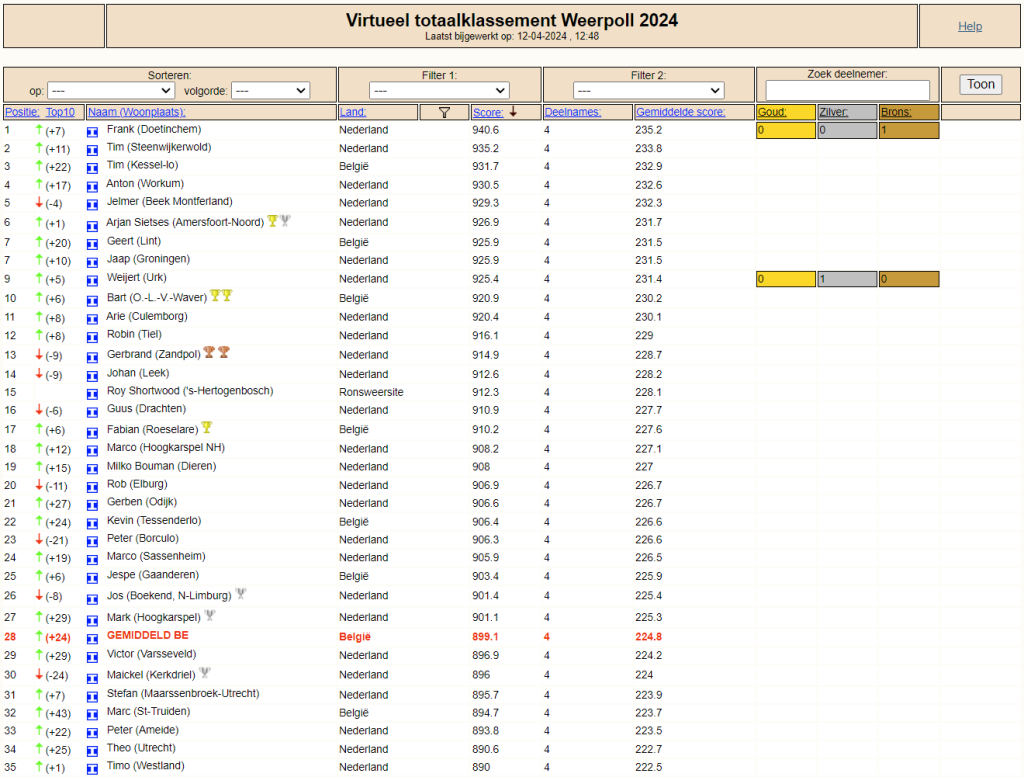Expand the Filter 2 dropdown
Image resolution: width=1024 pixels, height=777 pixels.
click(x=648, y=90)
